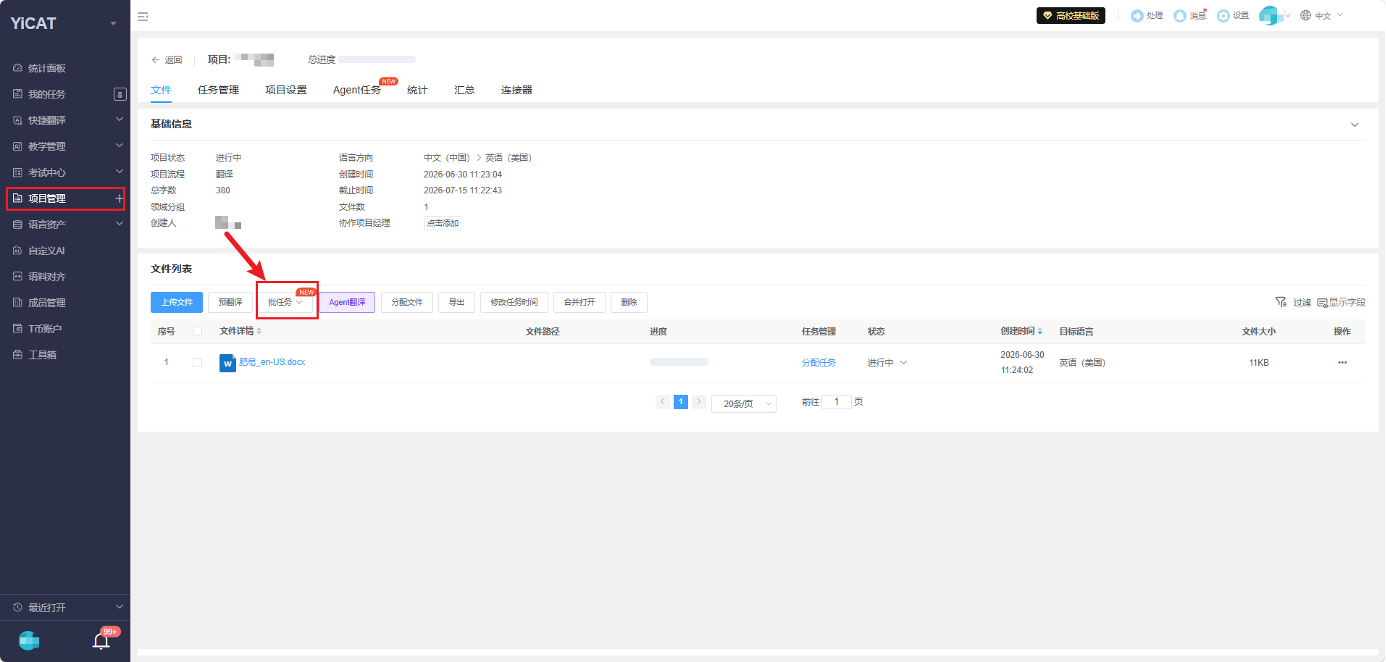Screen dimensions: 1386x662
Task: Switch to the 任务管理 tab
Action: [218, 90]
